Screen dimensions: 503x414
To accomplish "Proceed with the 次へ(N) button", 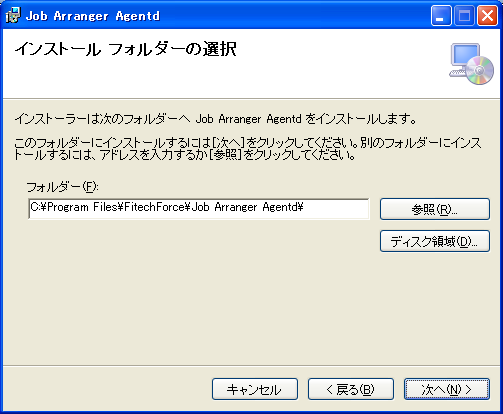I will click(447, 389).
